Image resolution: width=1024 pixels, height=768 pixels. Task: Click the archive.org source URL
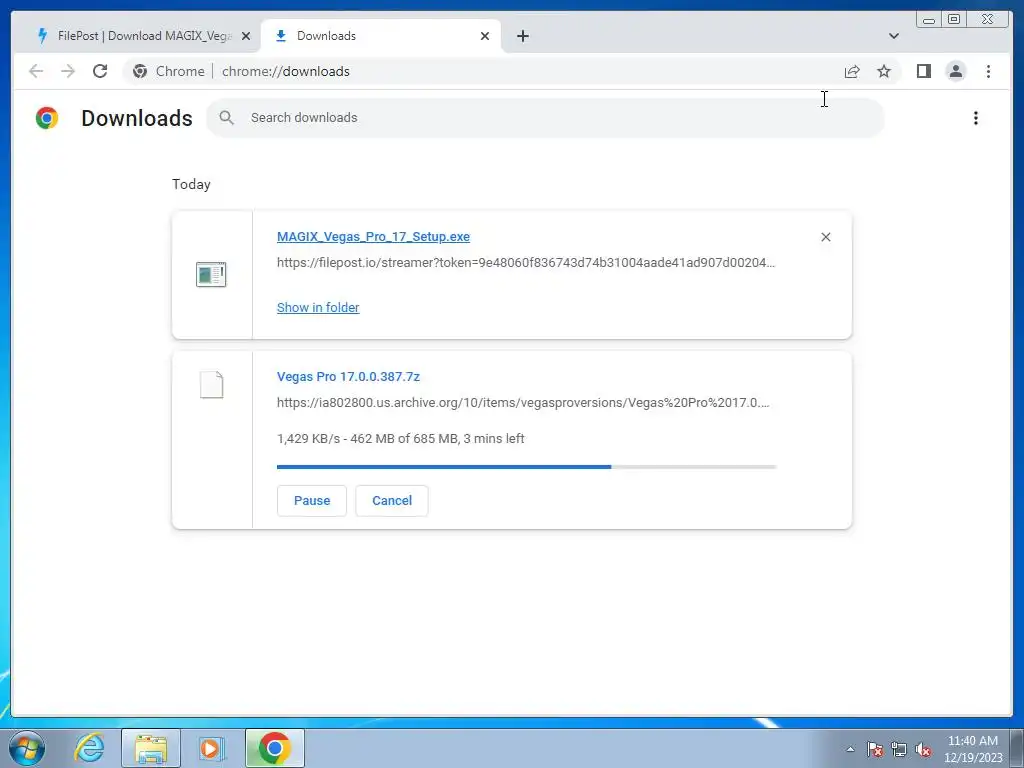coord(523,402)
